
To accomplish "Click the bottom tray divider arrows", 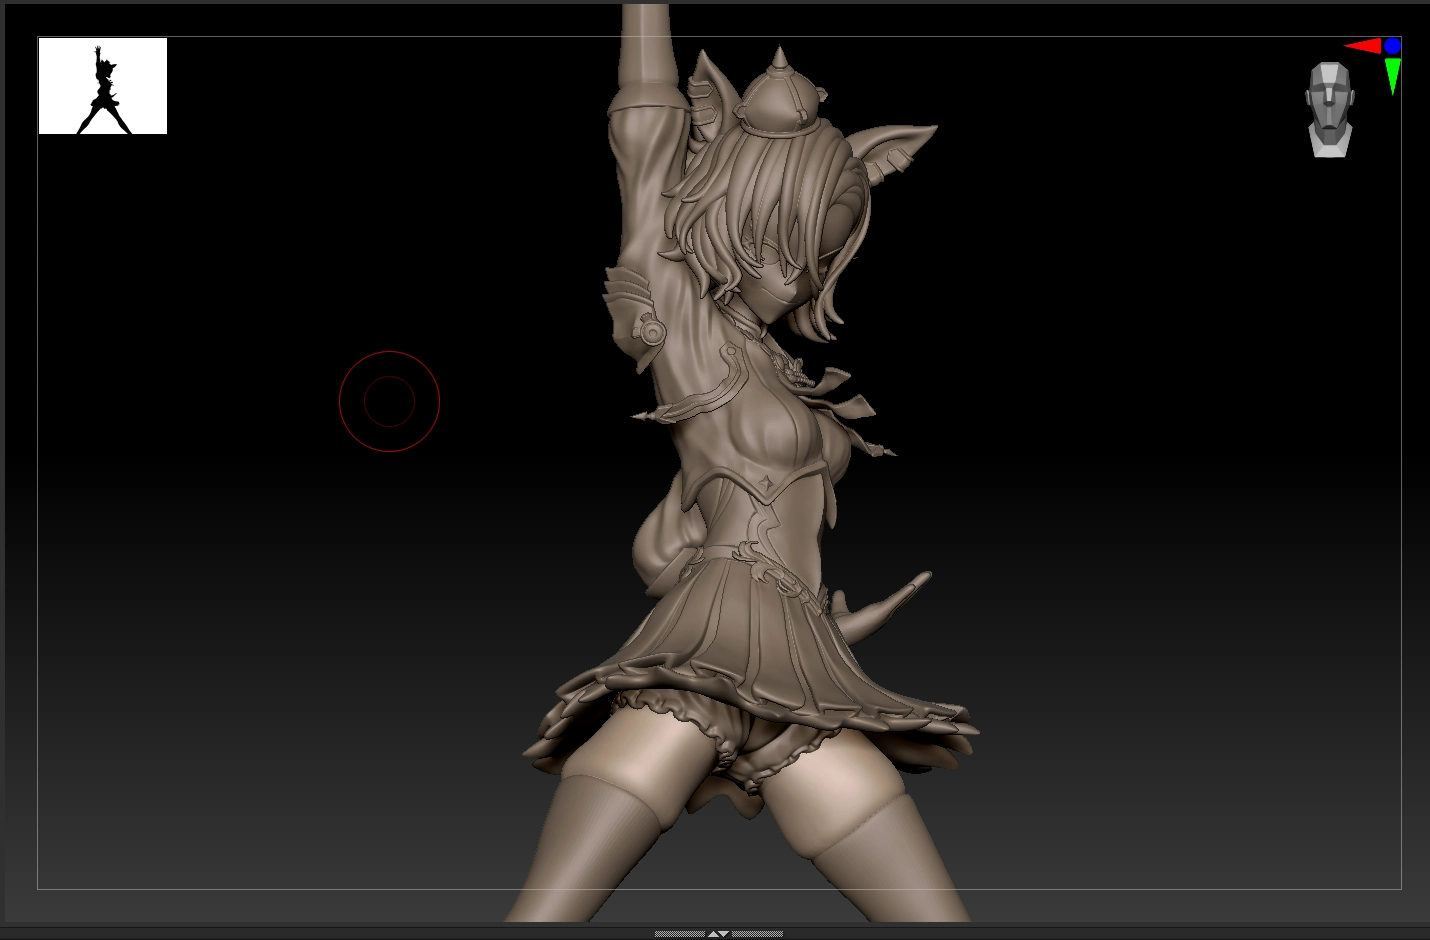I will click(x=718, y=934).
